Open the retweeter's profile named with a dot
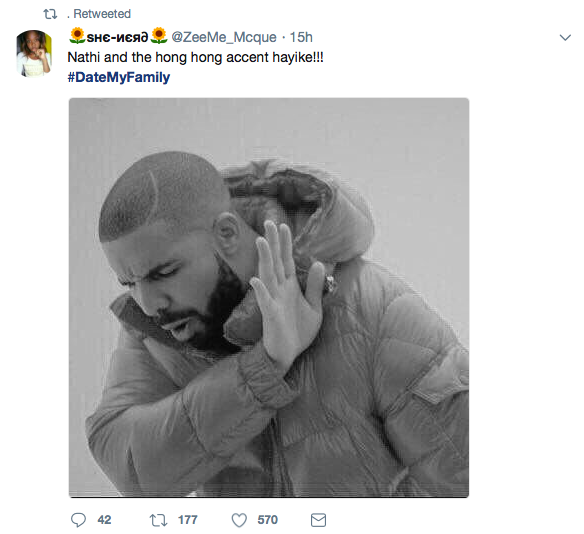584x534 pixels. pyautogui.click(x=69, y=16)
